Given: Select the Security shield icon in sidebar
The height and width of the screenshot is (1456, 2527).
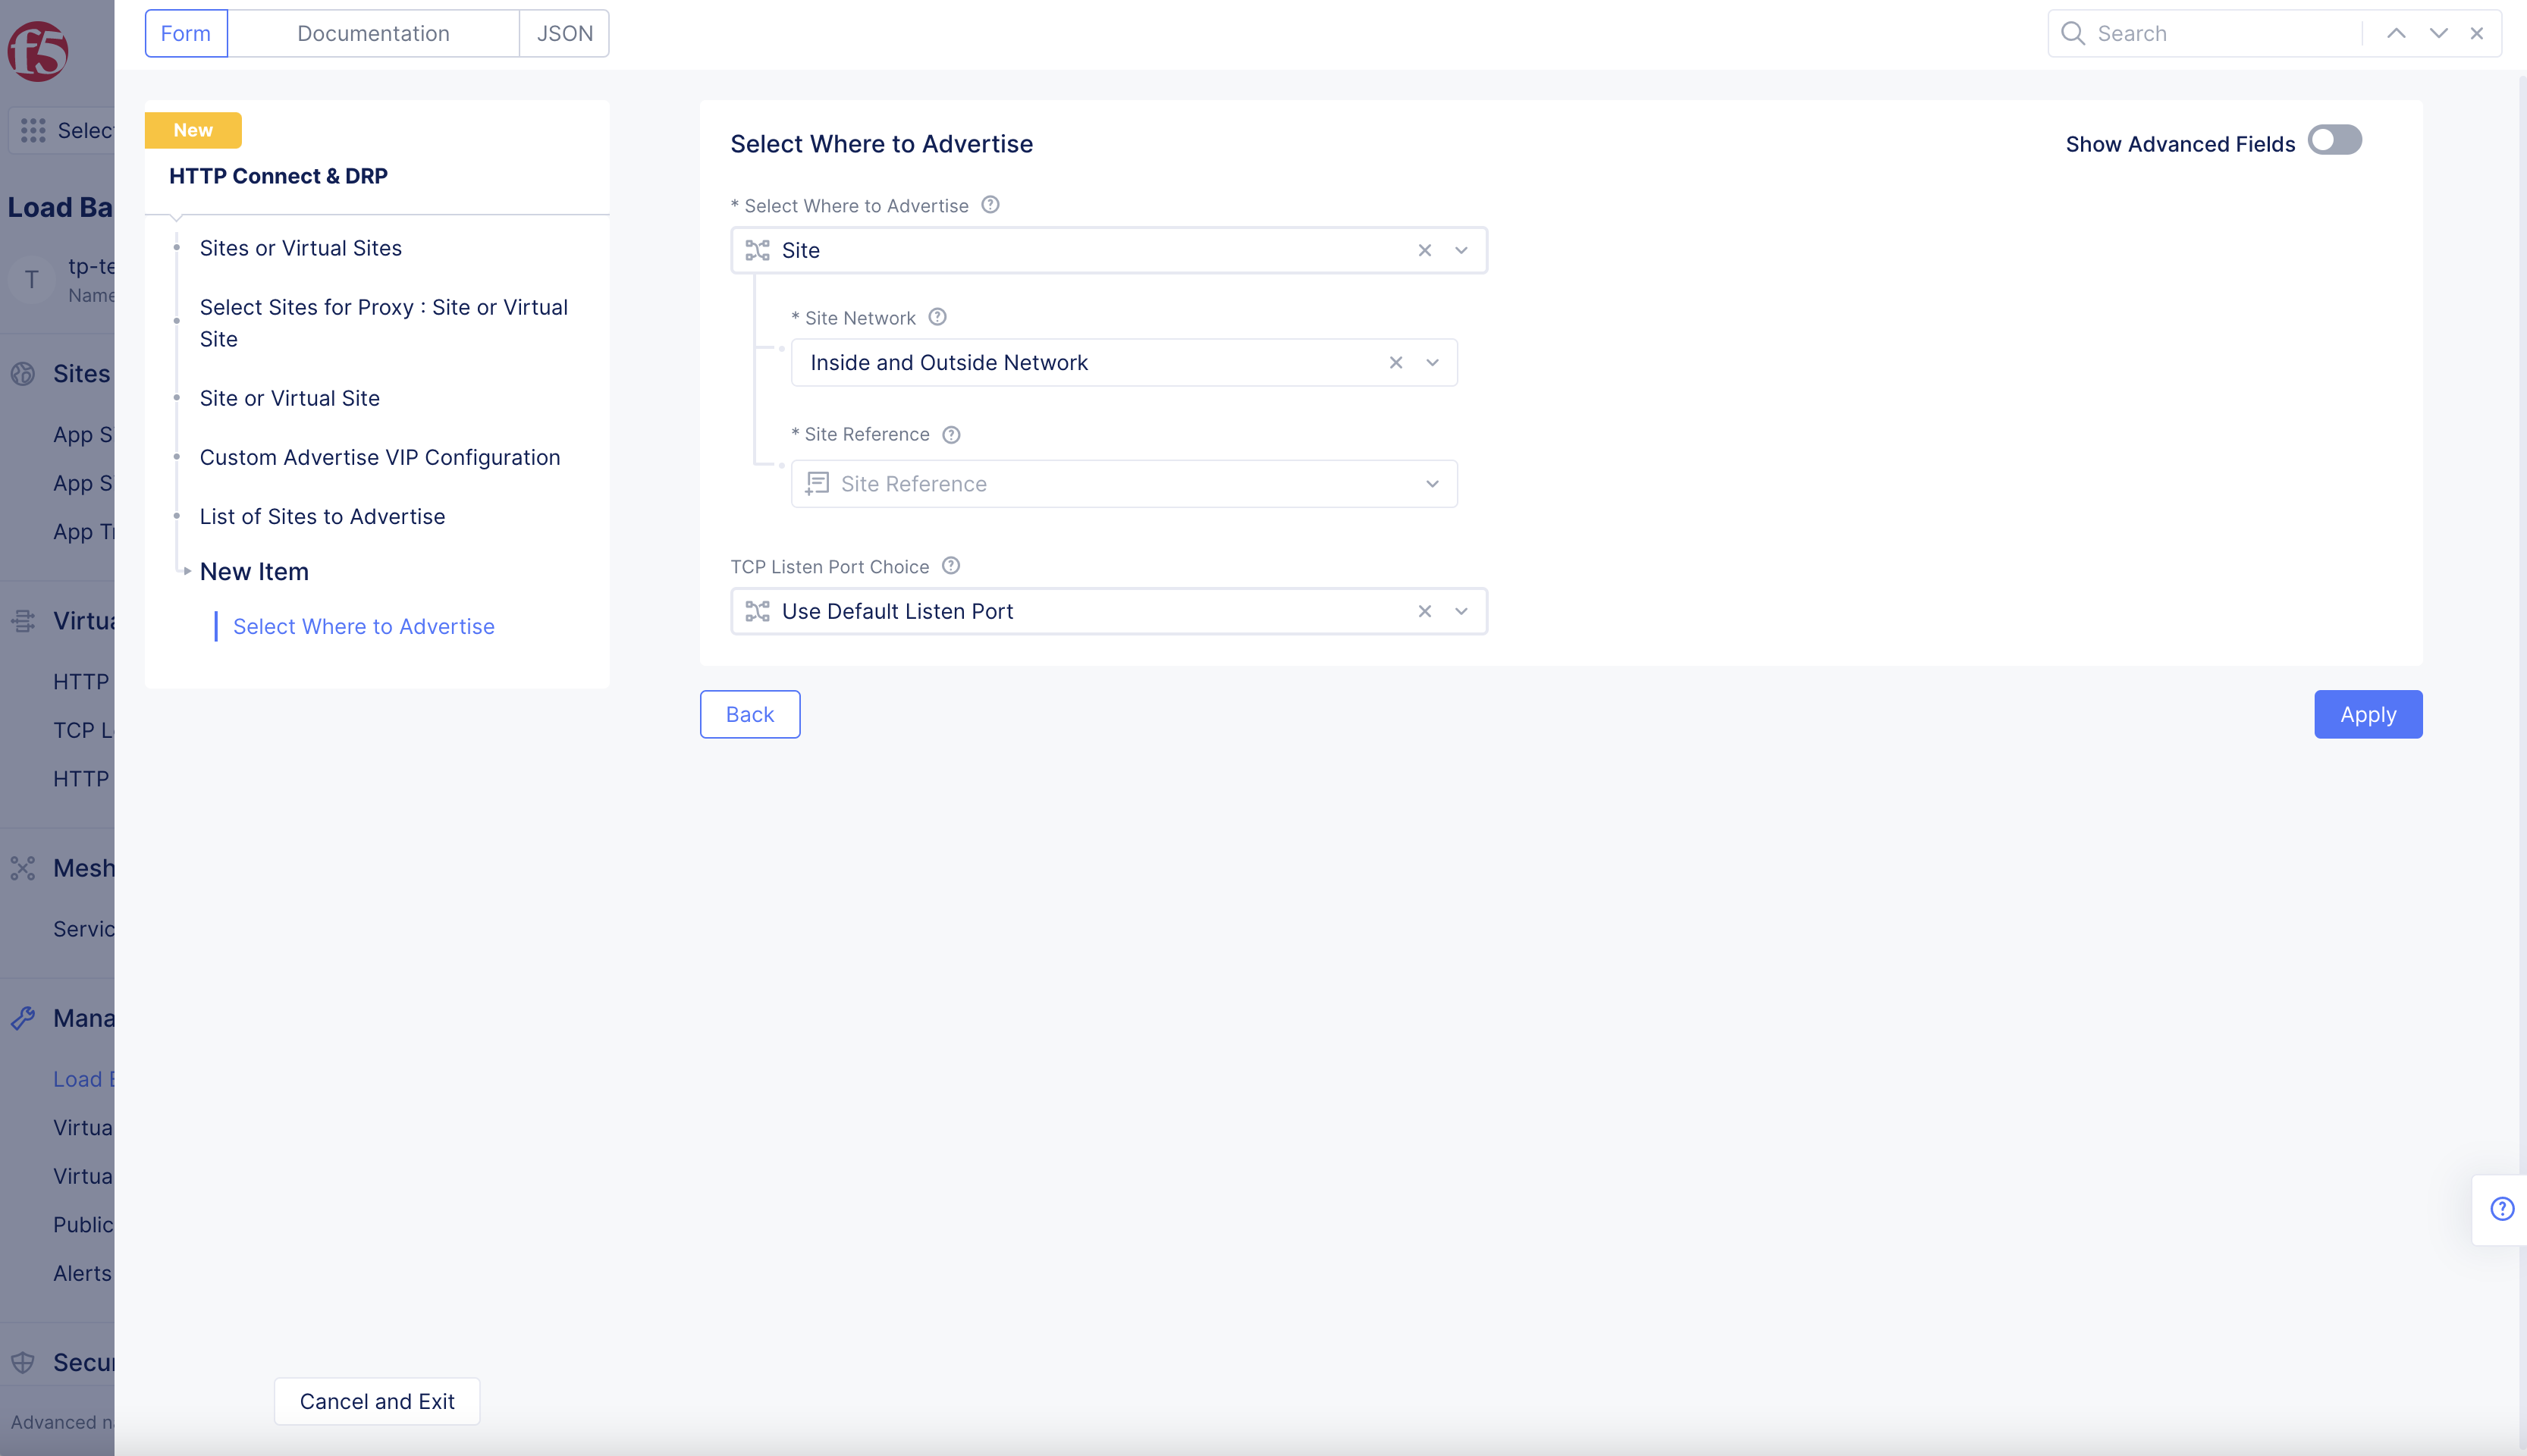Looking at the screenshot, I should click(x=23, y=1361).
